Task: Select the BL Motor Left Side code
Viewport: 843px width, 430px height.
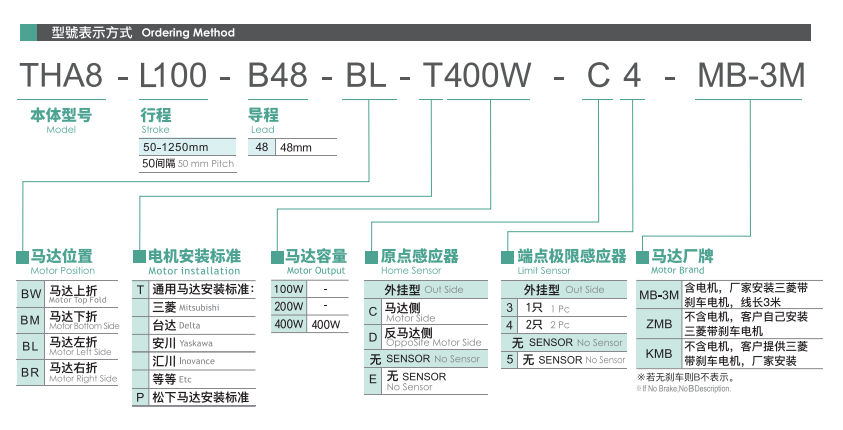Action: coord(32,347)
